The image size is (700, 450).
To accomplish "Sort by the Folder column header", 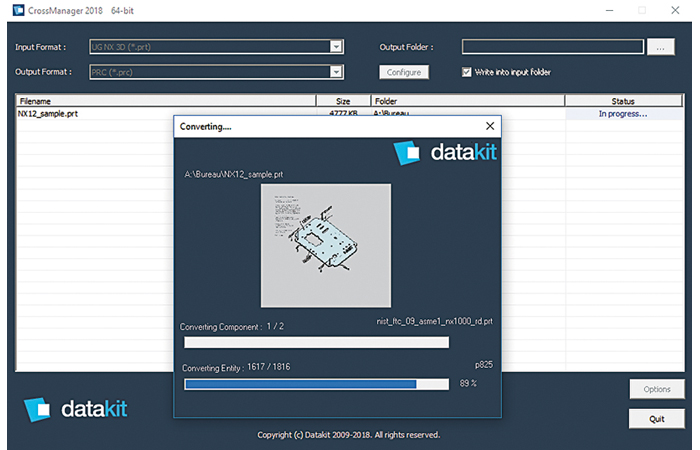I will (468, 101).
